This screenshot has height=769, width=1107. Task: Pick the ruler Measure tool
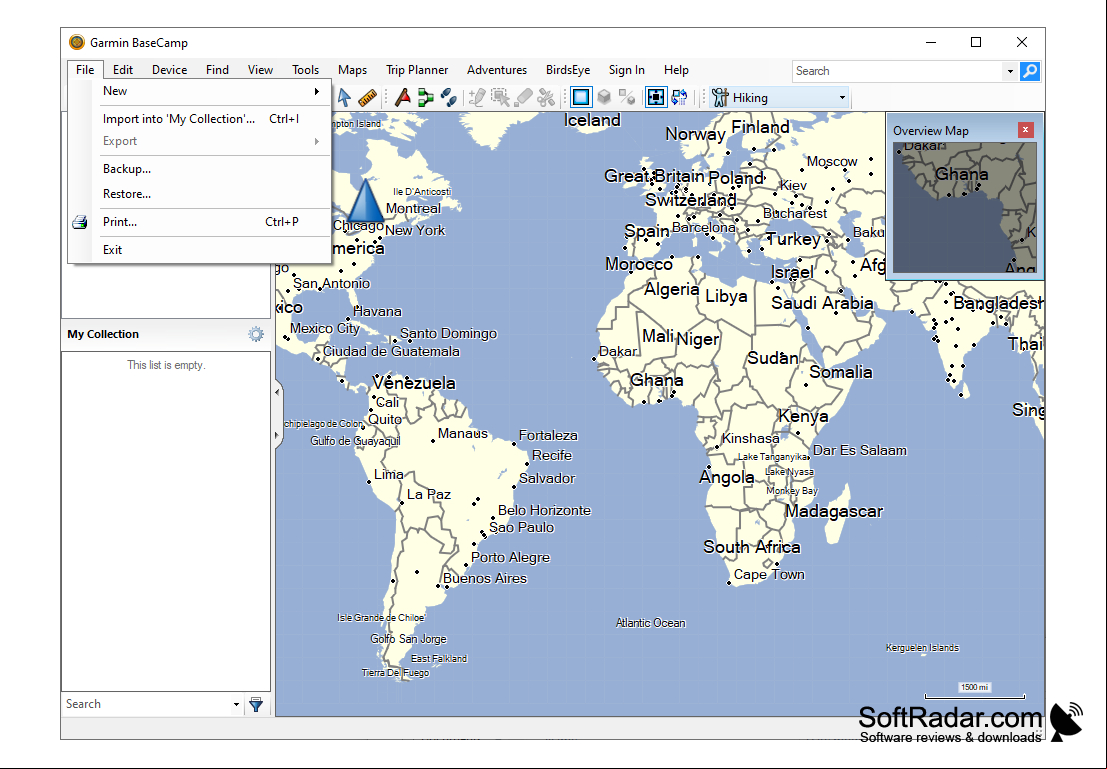point(367,97)
